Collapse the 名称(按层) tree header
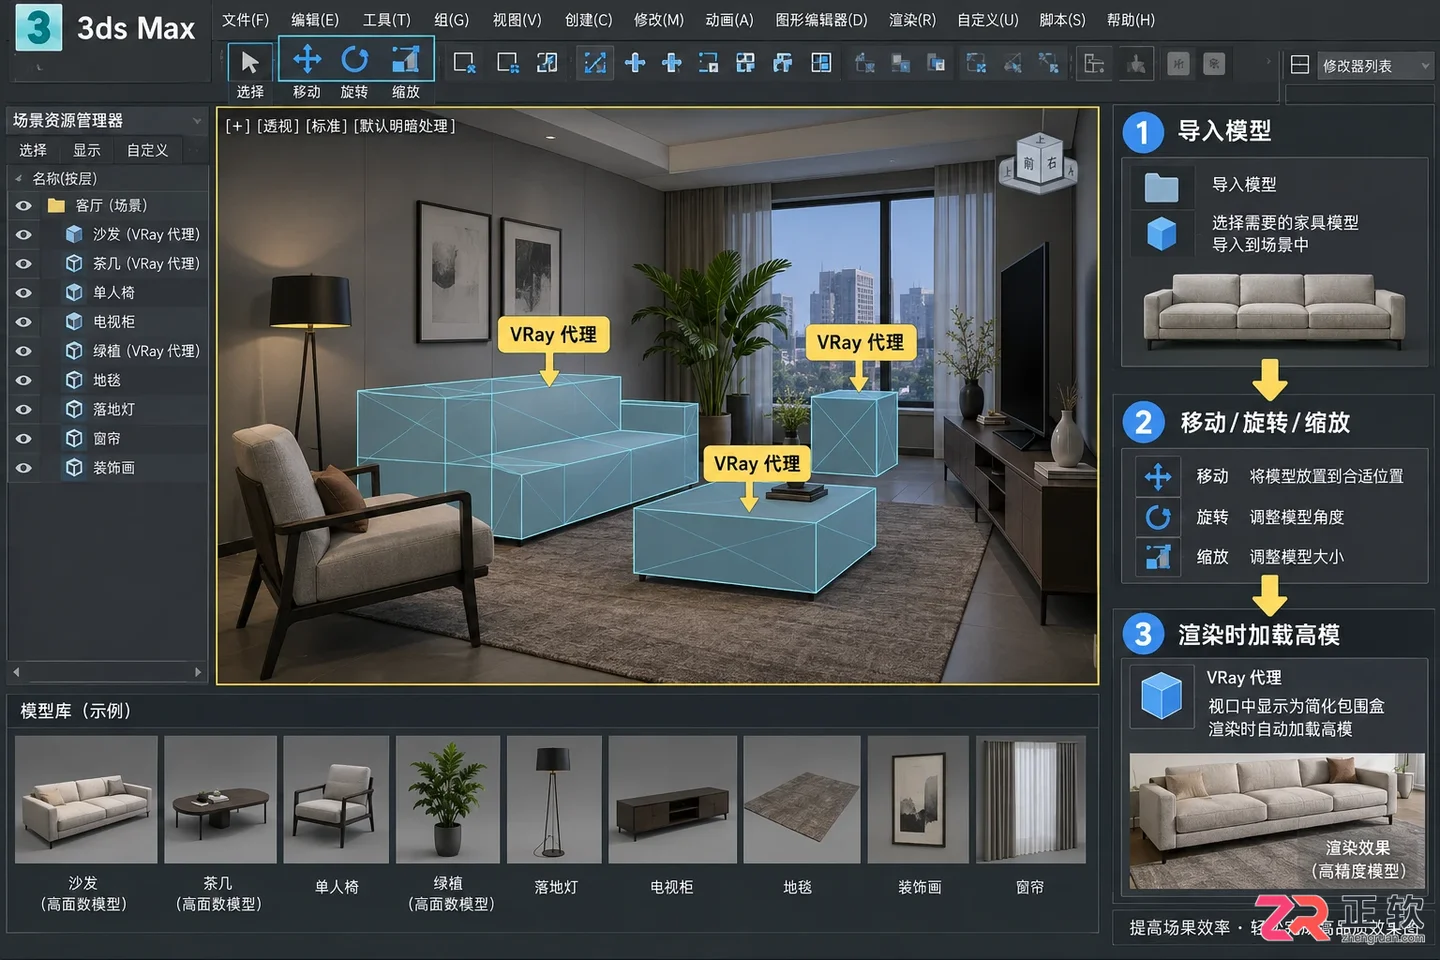This screenshot has width=1440, height=960. click(x=18, y=179)
